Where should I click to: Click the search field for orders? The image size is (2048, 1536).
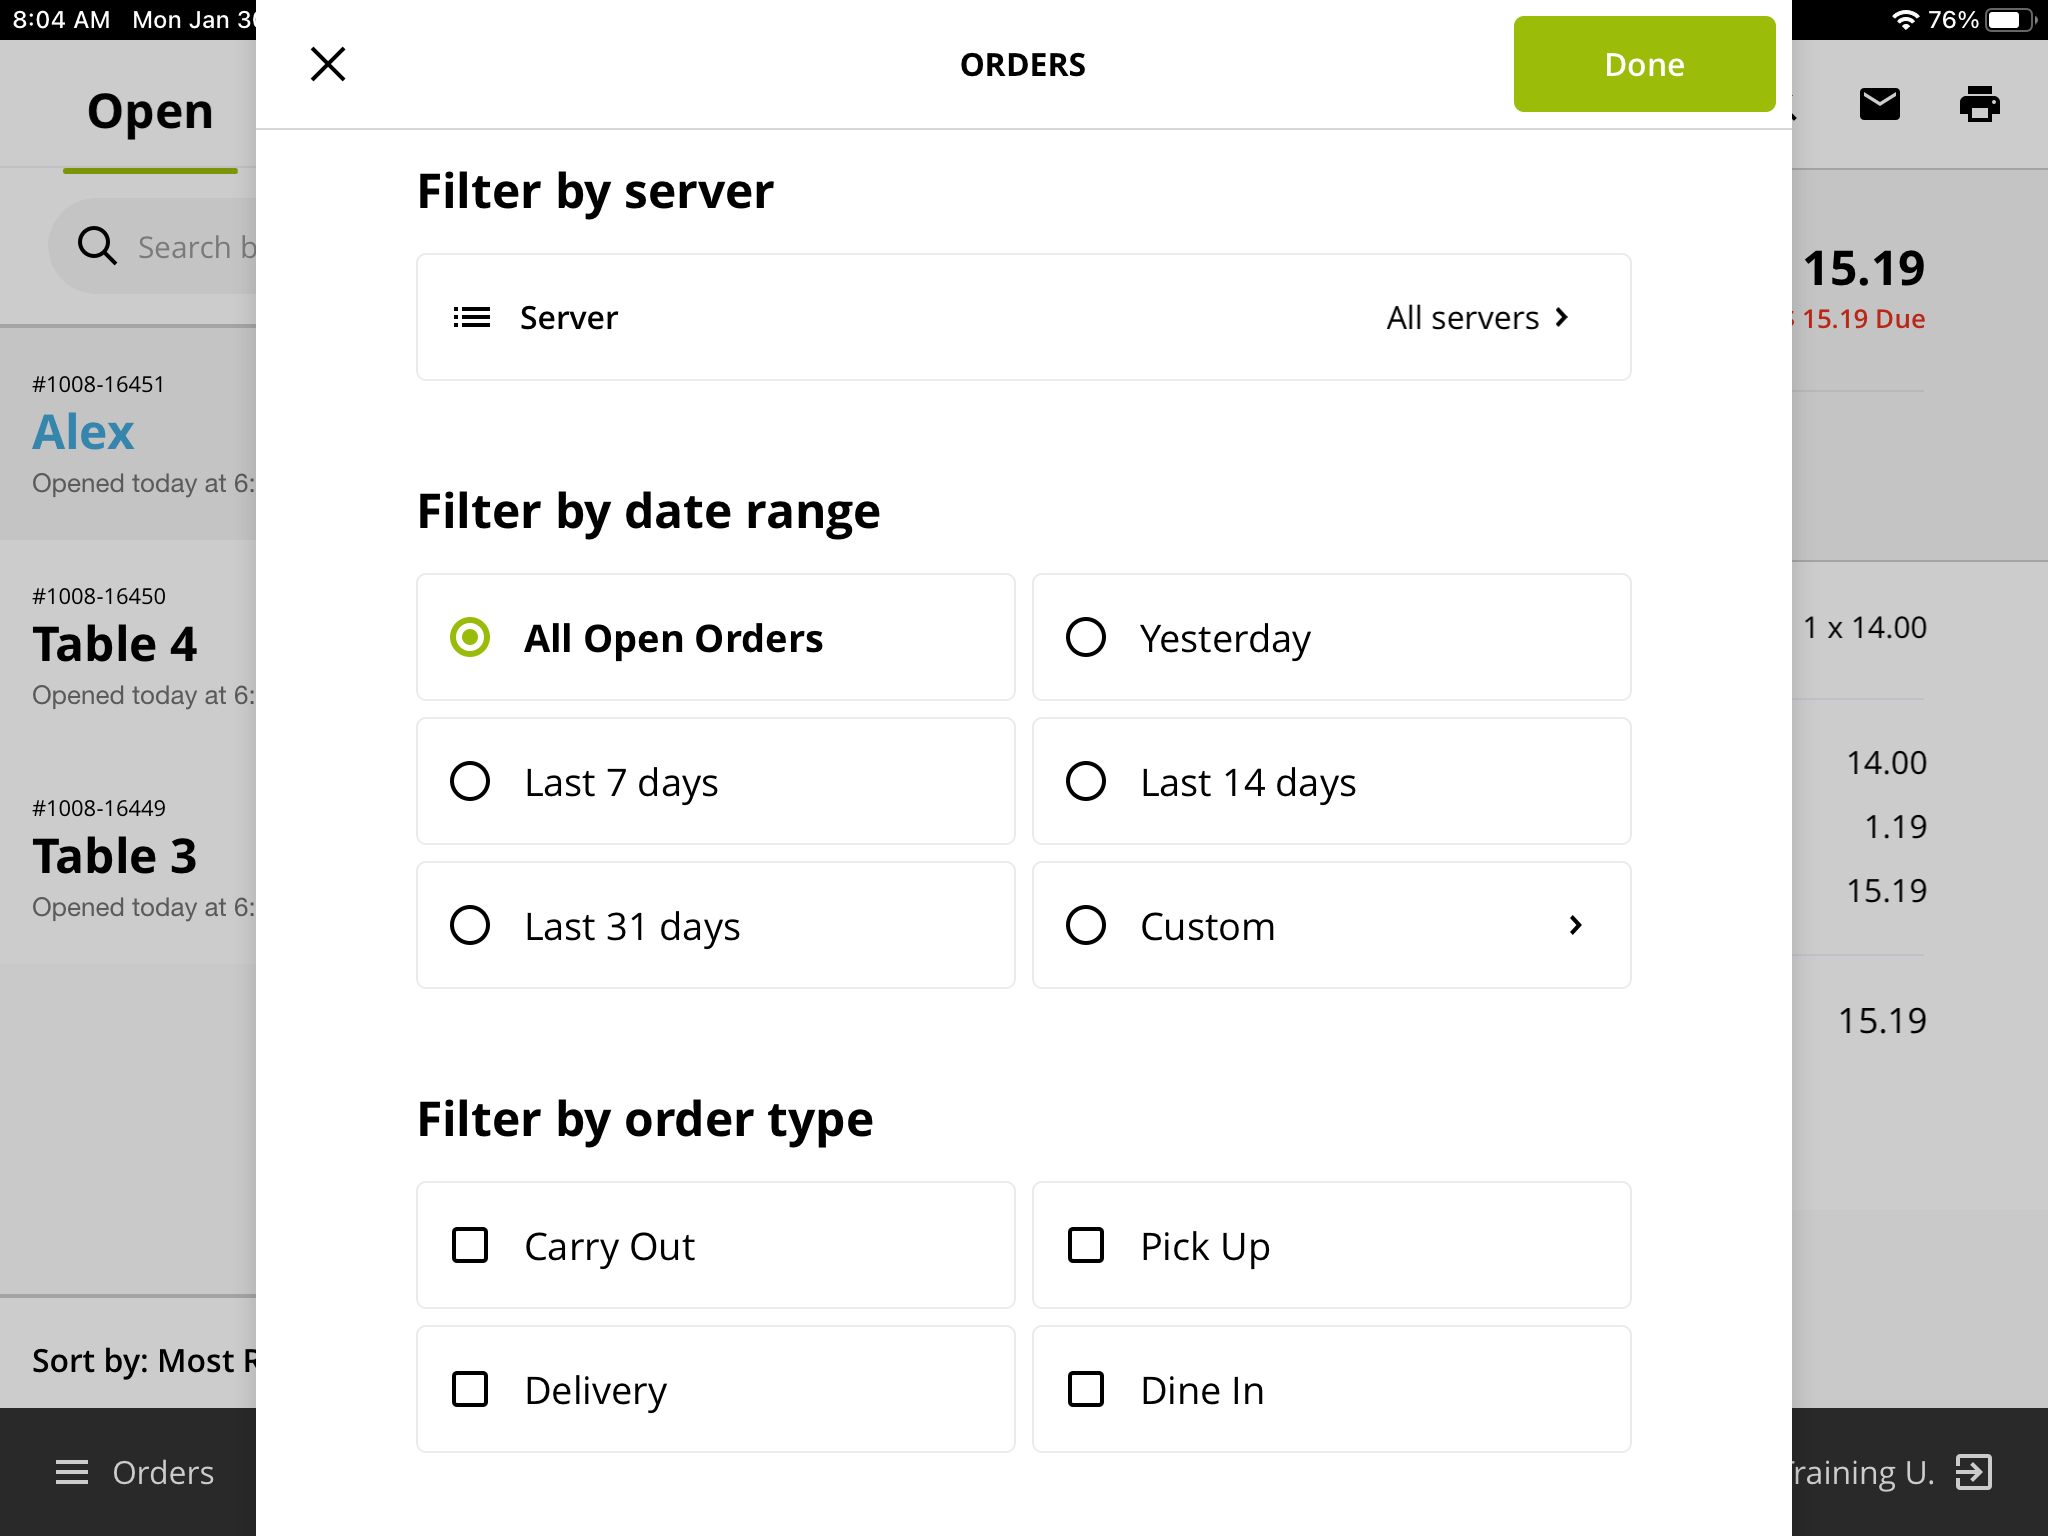pos(180,246)
